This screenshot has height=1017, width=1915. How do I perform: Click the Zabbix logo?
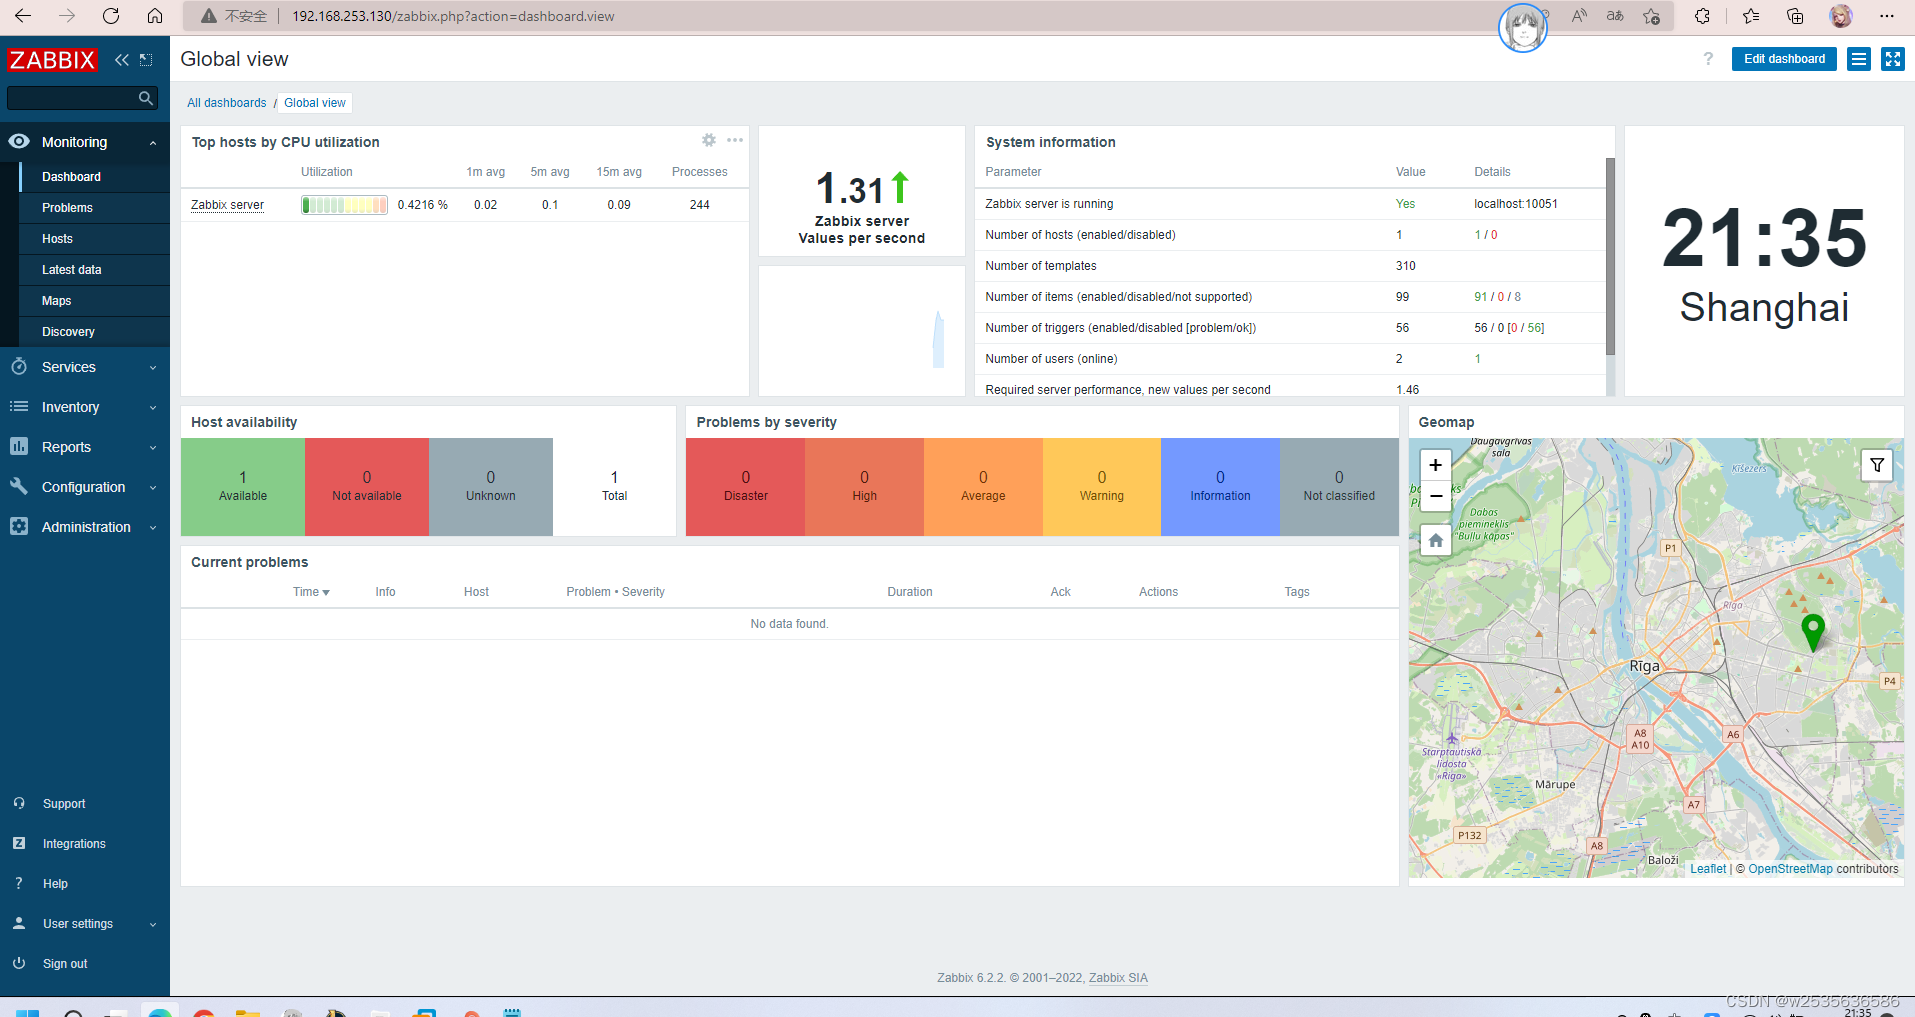pyautogui.click(x=52, y=60)
